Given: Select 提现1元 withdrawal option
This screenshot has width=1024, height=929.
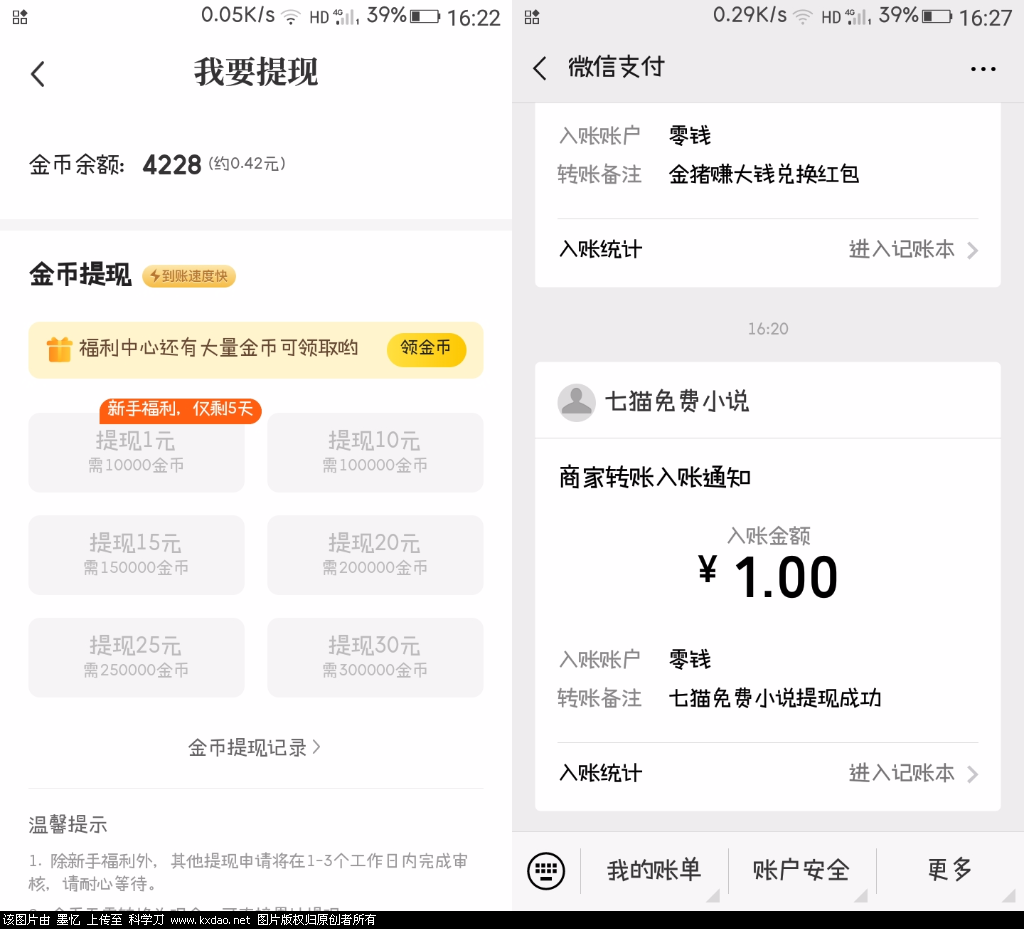Looking at the screenshot, I should point(136,453).
